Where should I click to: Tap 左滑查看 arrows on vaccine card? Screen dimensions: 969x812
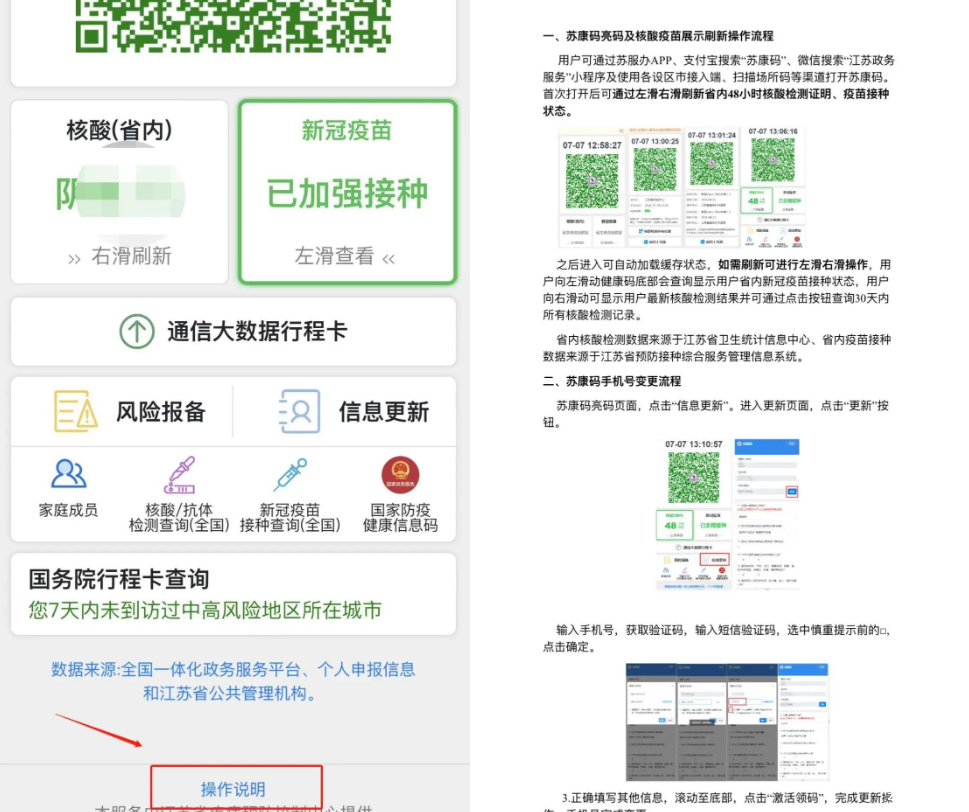(388, 258)
